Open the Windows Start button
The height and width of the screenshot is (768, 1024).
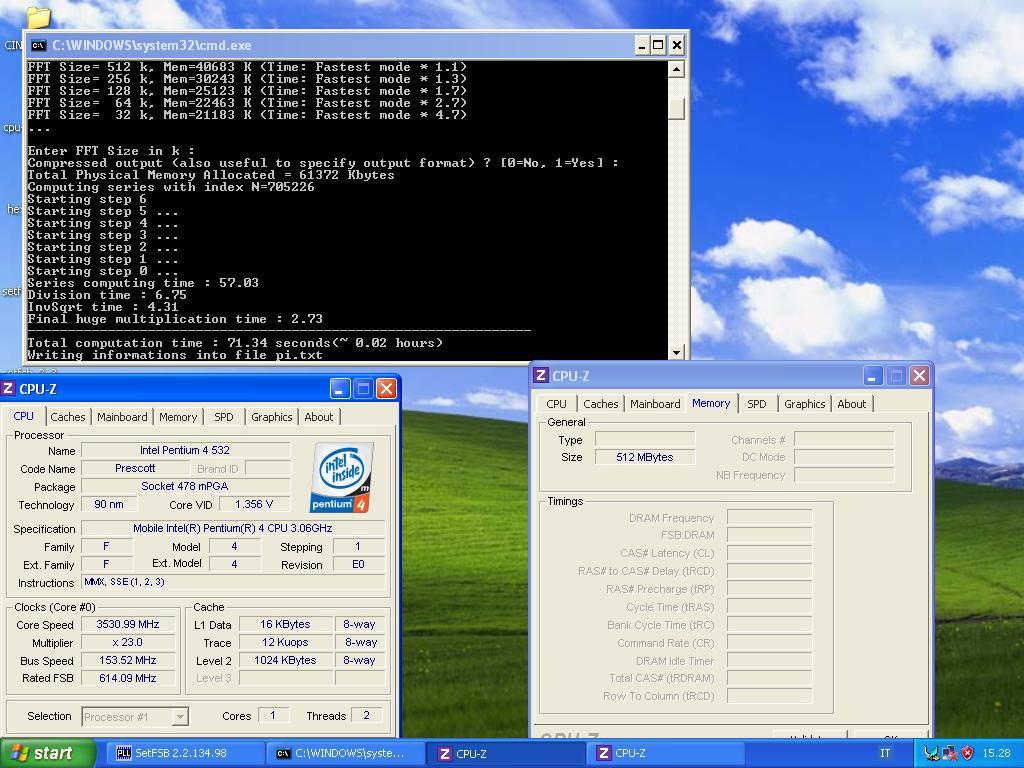[47, 754]
